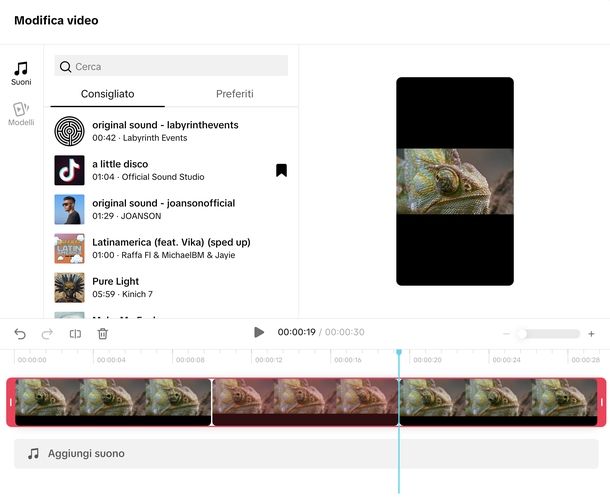Screen dimensions: 610x500
Task: Click the 00:00:20 ruler mark
Action: pyautogui.click(x=427, y=360)
